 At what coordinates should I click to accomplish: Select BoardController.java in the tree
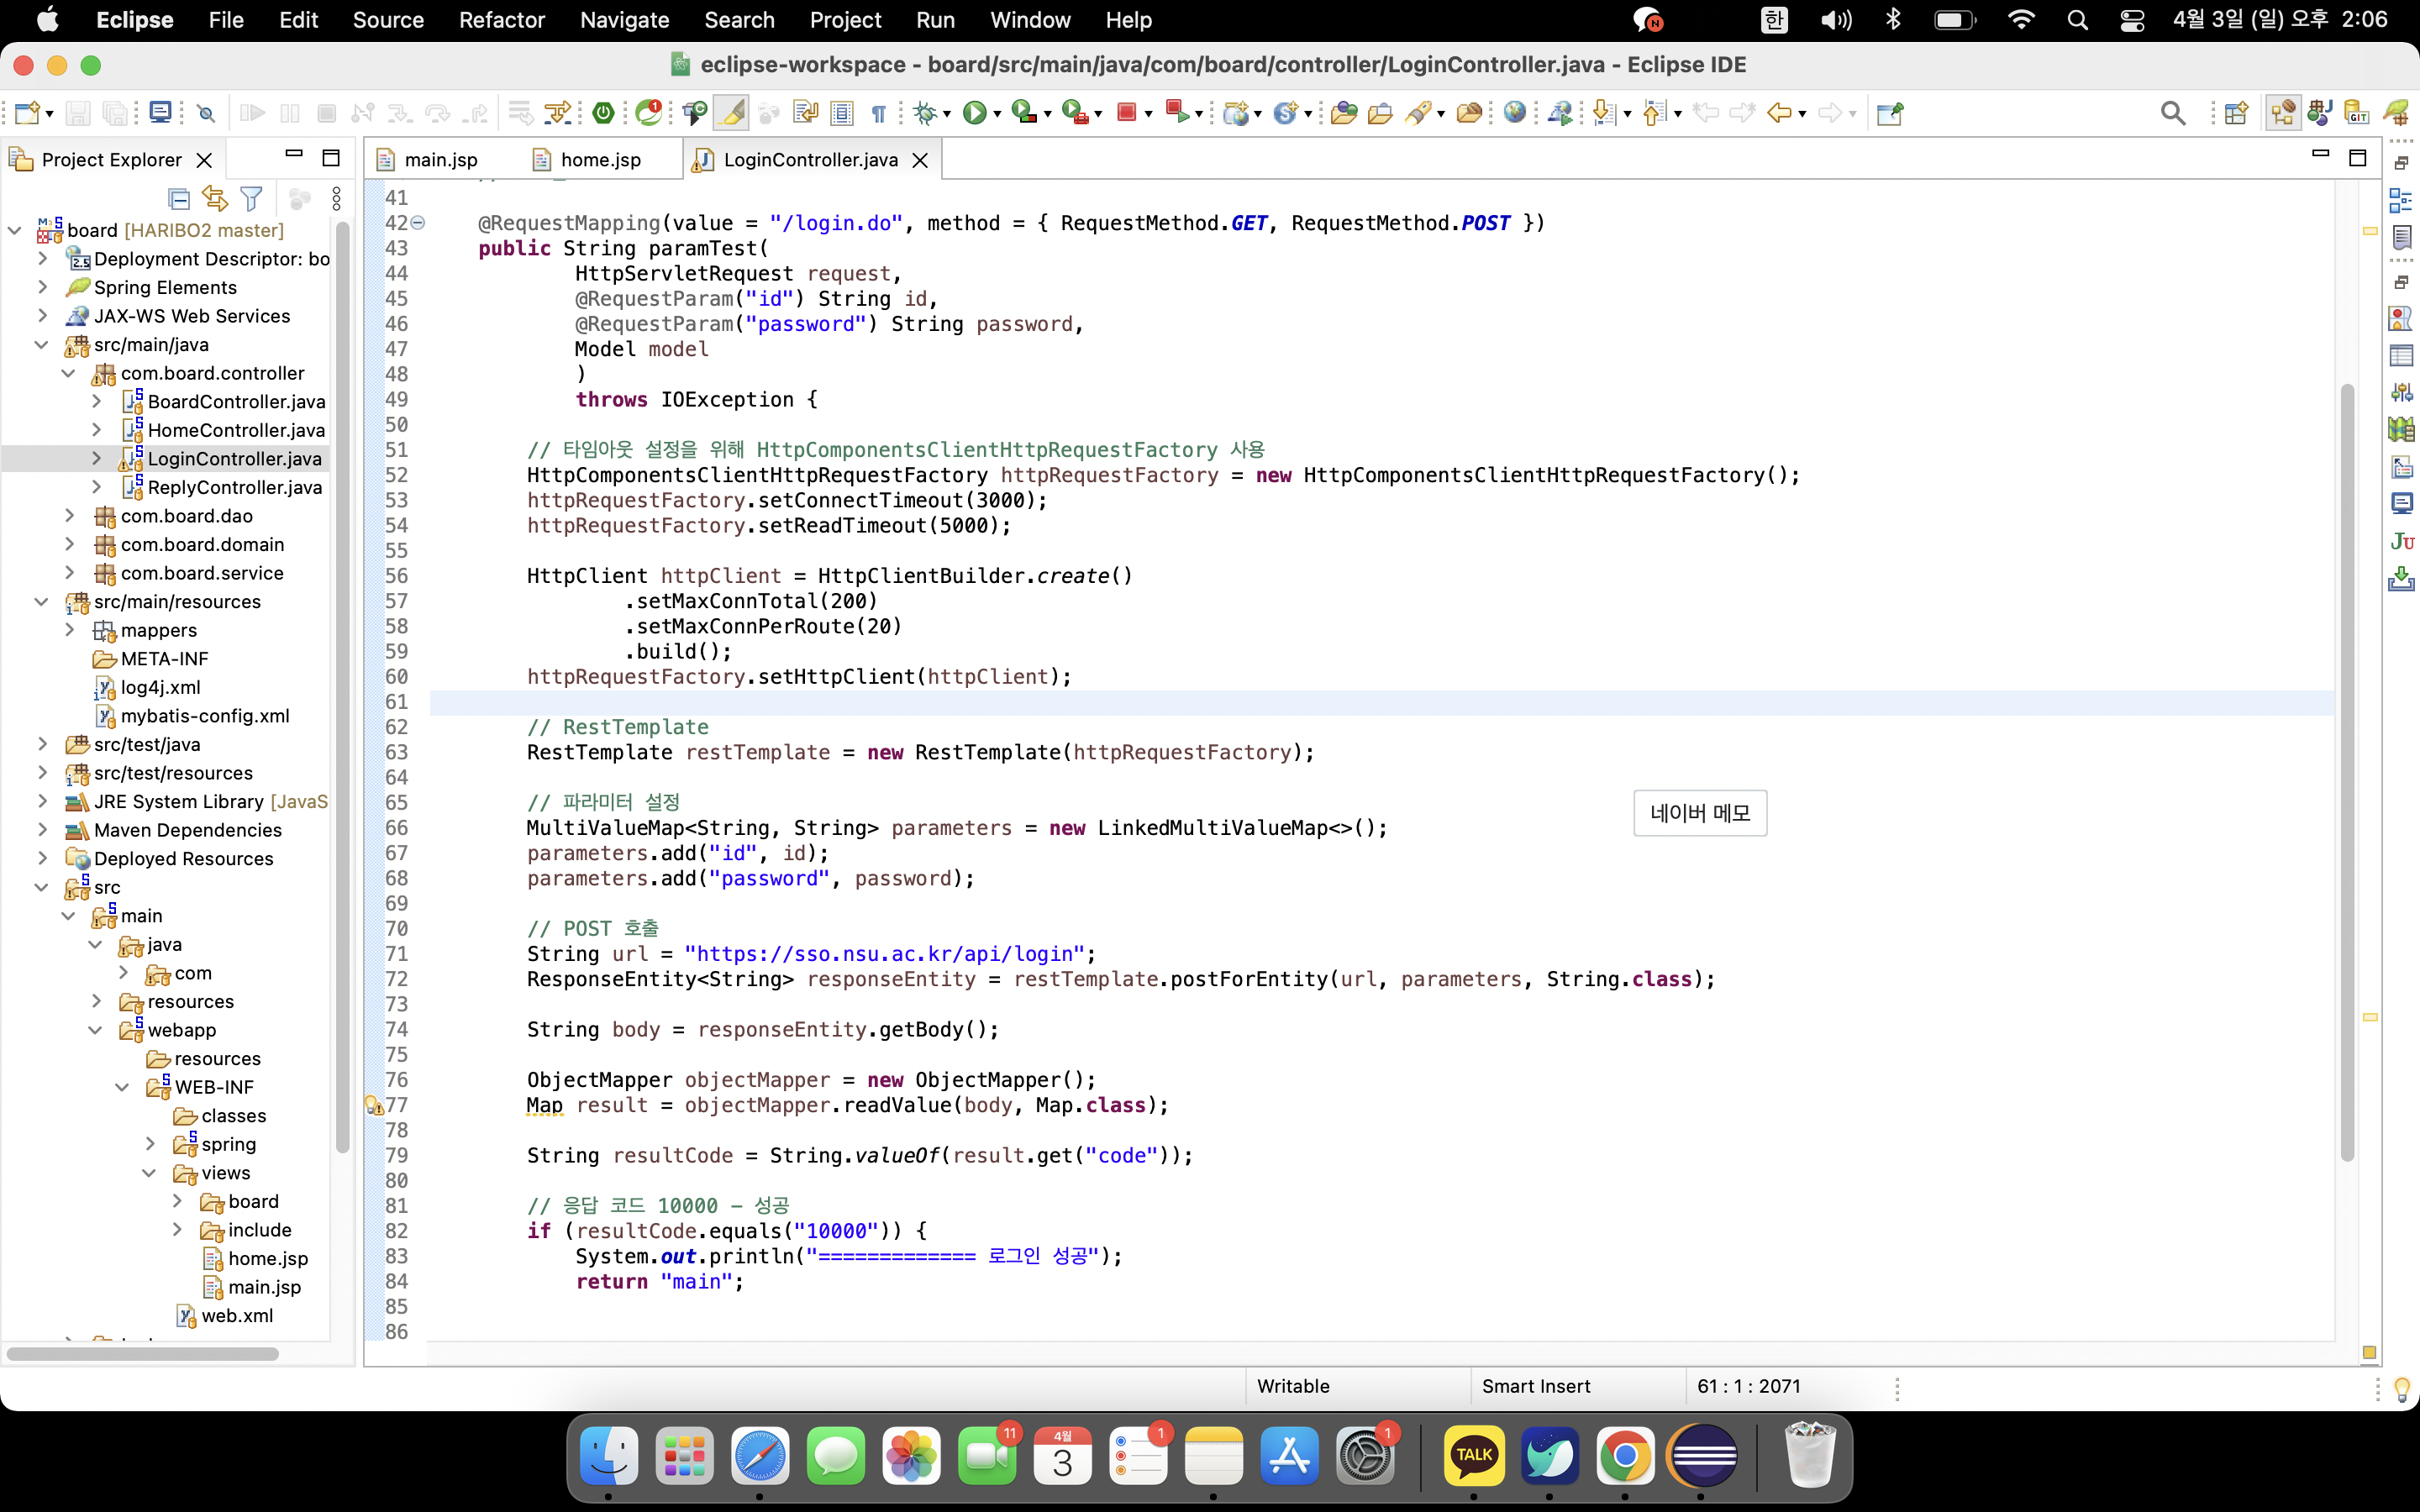point(236,402)
